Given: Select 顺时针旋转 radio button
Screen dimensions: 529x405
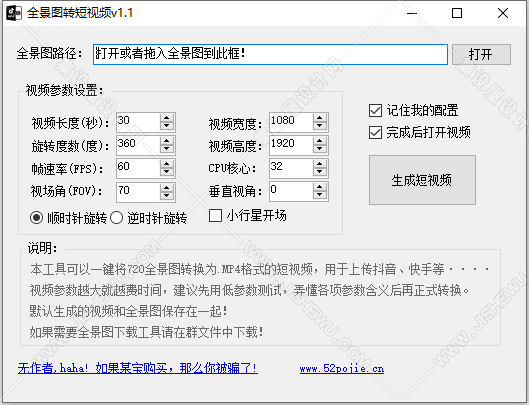Looking at the screenshot, I should 36,218.
